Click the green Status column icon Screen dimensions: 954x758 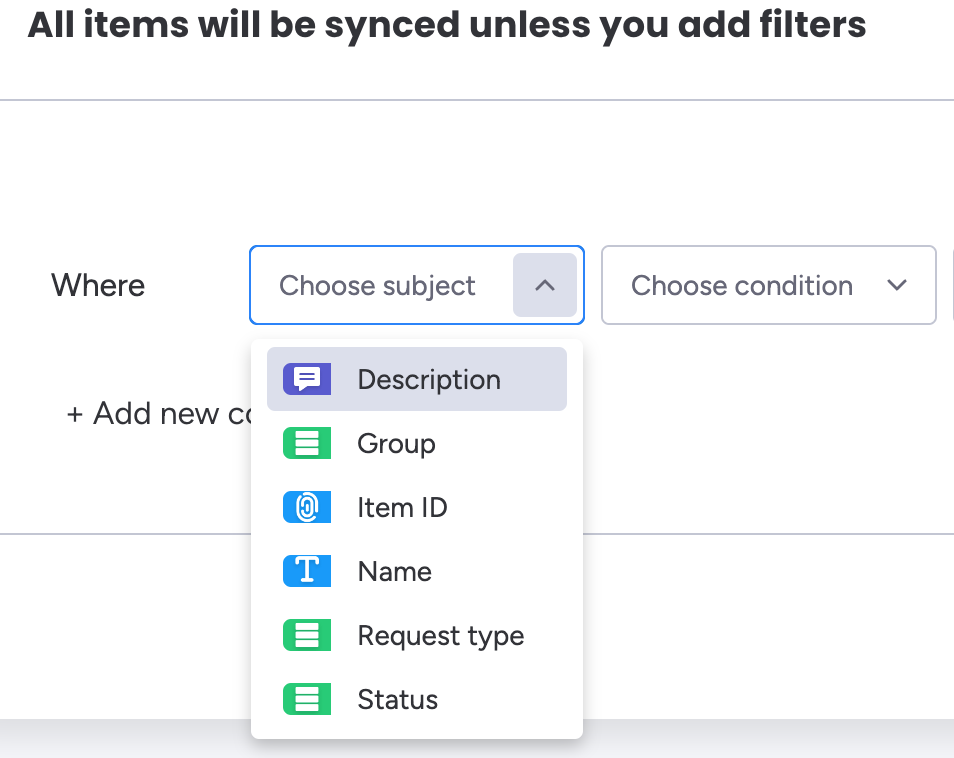coord(307,700)
